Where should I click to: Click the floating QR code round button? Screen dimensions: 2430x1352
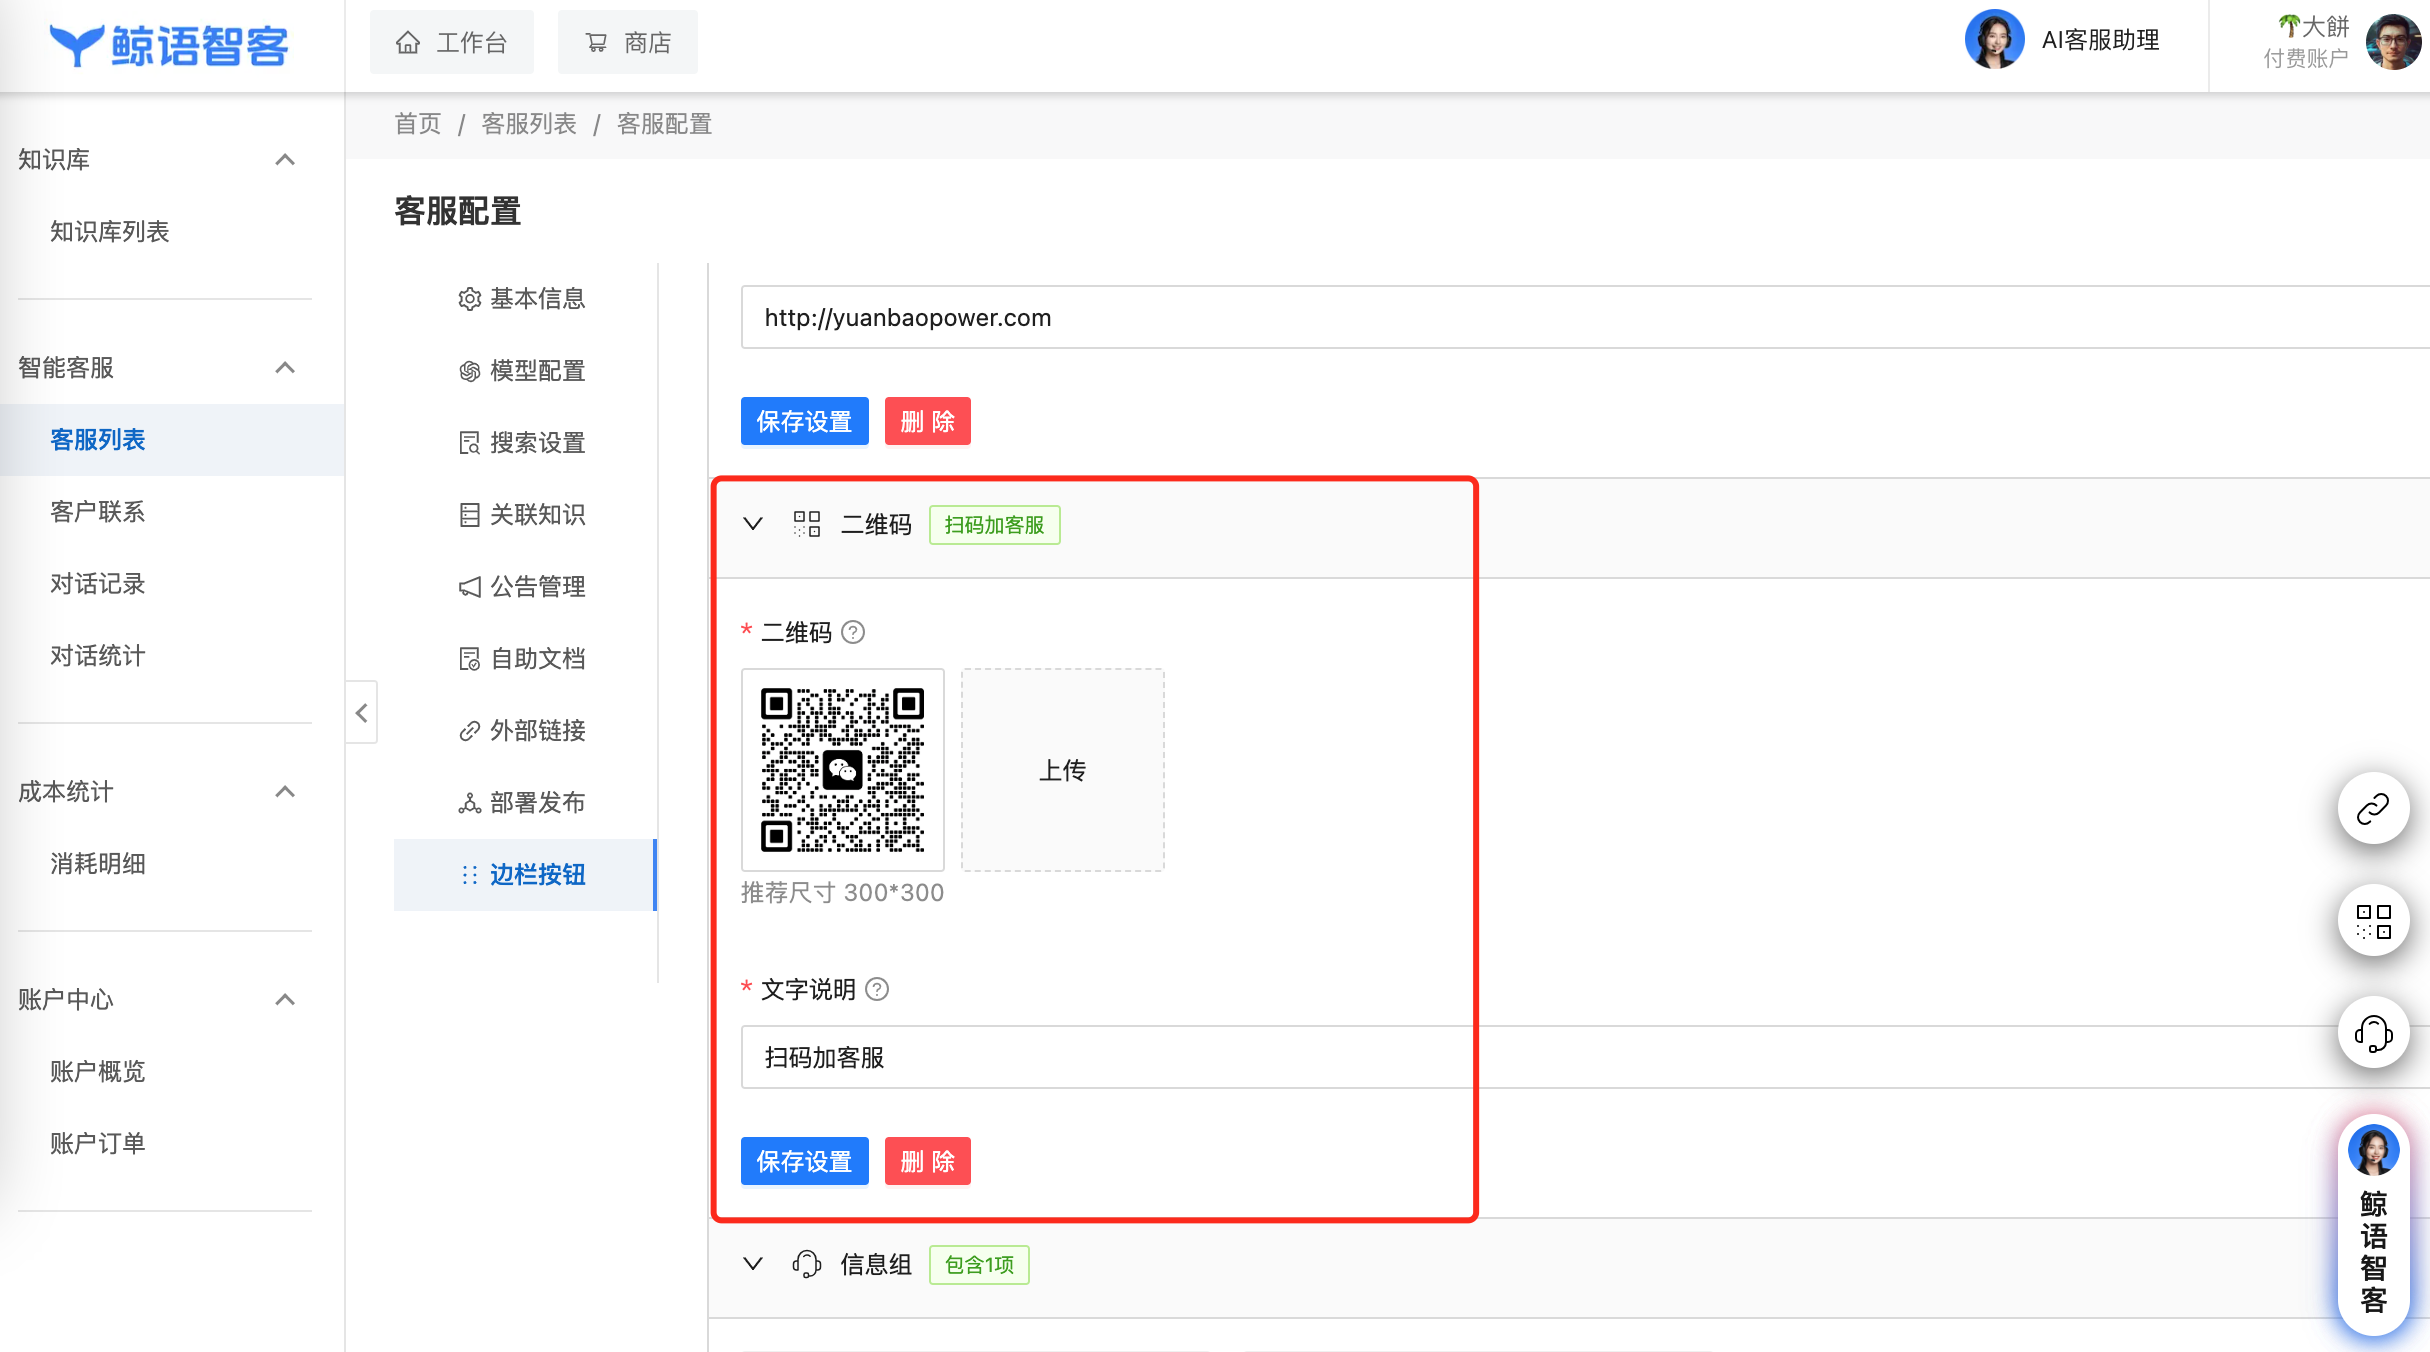[x=2373, y=920]
